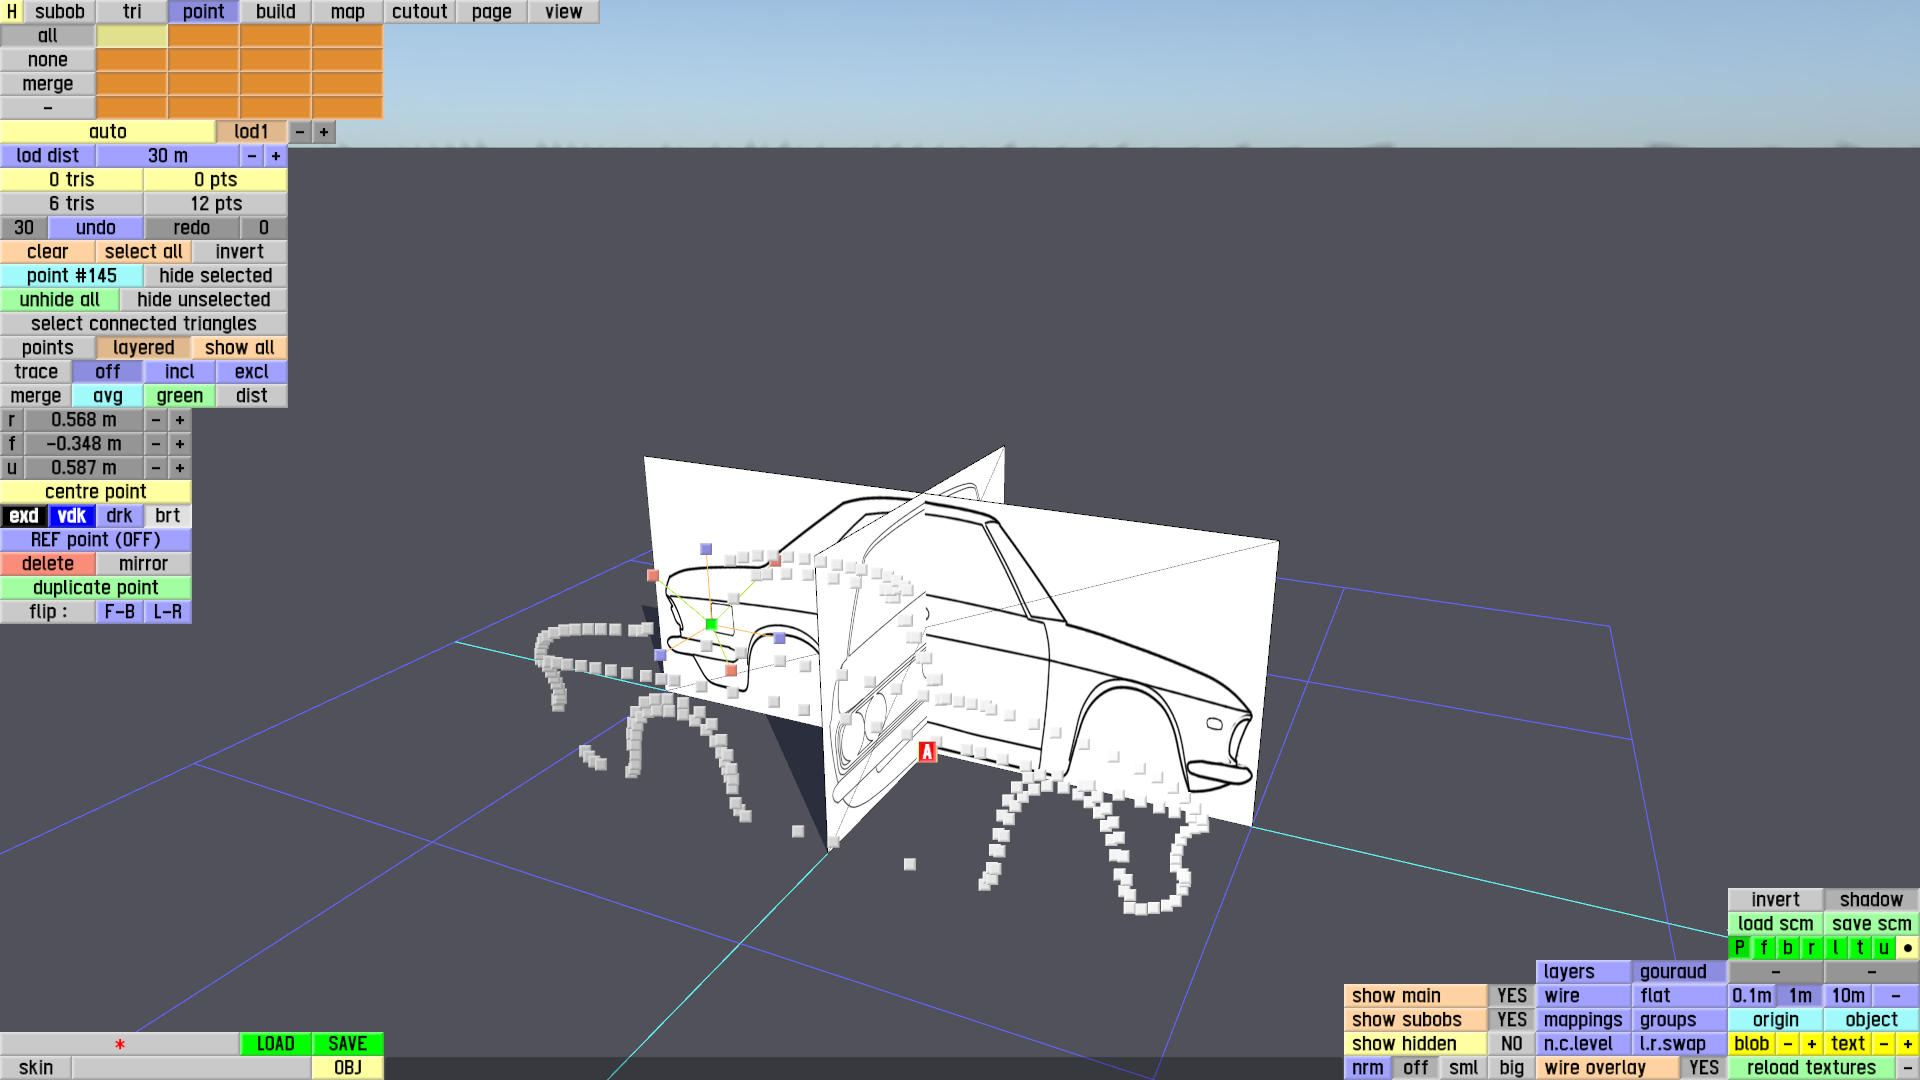The height and width of the screenshot is (1080, 1920).
Task: Click the duplicate point button
Action: [x=95, y=588]
